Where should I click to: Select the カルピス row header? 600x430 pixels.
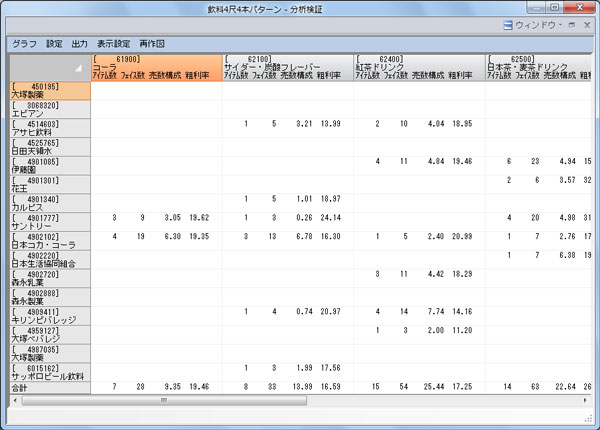(x=50, y=203)
